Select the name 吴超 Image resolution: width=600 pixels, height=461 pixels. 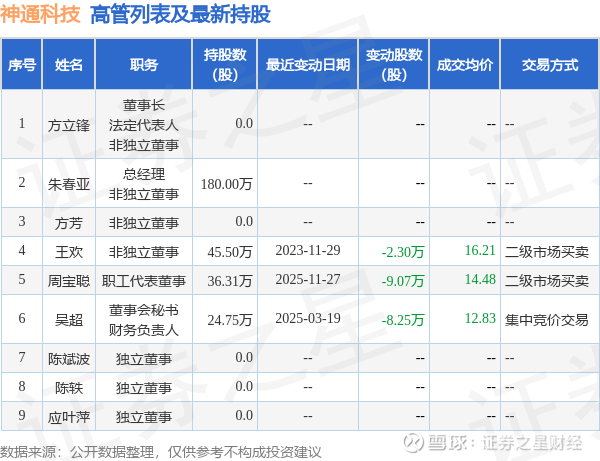[x=68, y=320]
